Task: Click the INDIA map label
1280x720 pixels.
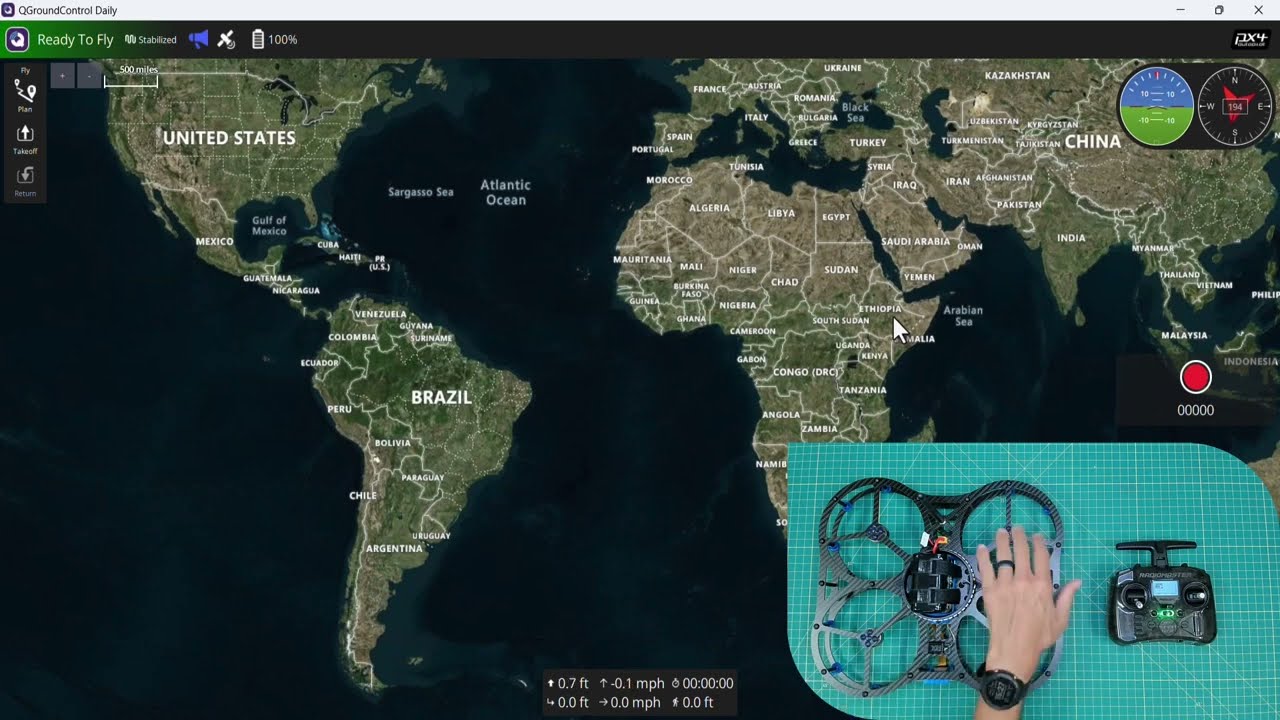Action: (x=1071, y=238)
